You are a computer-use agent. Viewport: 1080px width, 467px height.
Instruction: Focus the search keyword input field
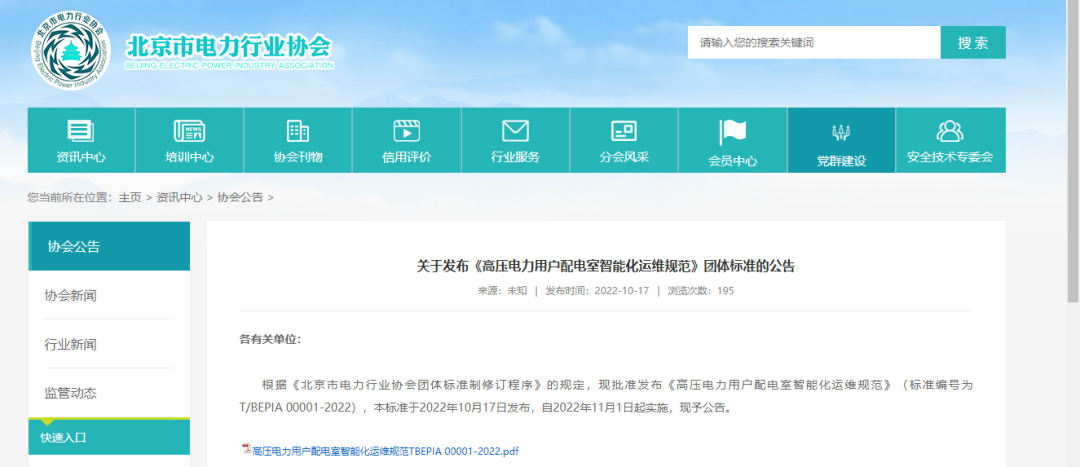[x=813, y=43]
